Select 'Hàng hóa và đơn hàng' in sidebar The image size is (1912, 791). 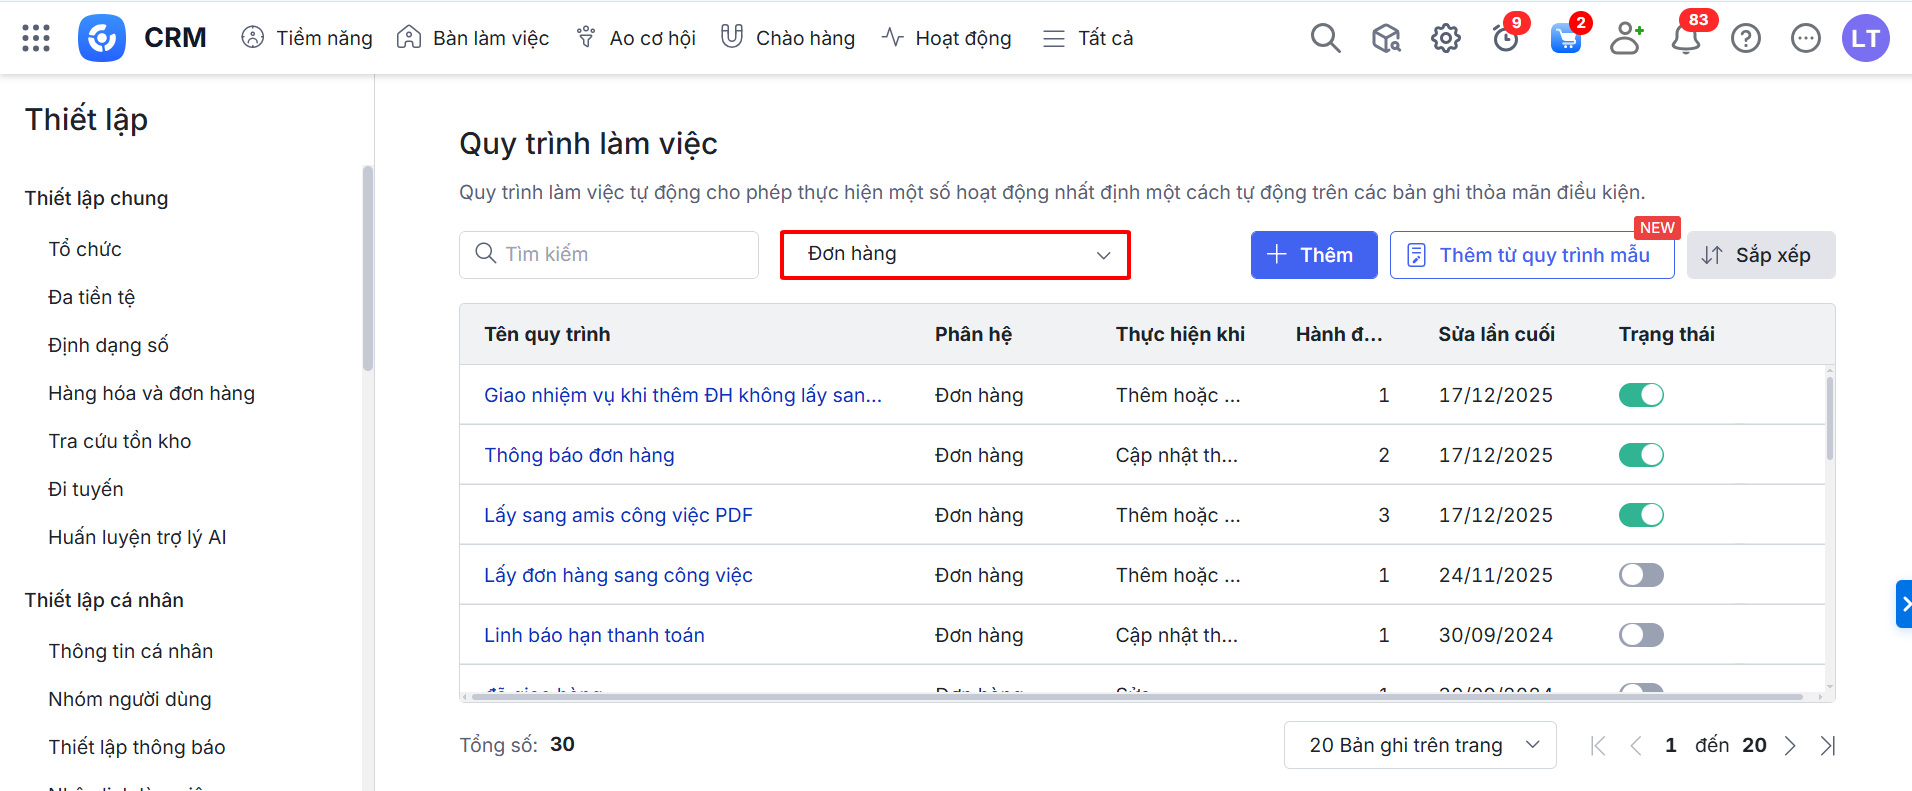[151, 393]
